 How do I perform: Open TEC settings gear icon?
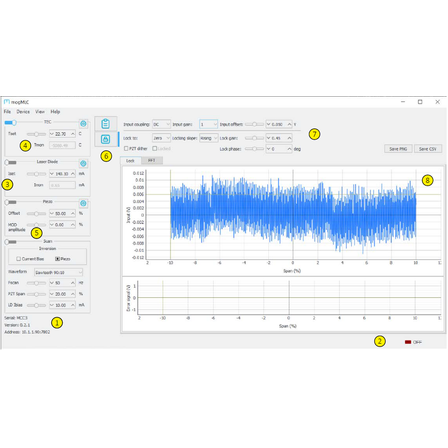click(x=83, y=124)
